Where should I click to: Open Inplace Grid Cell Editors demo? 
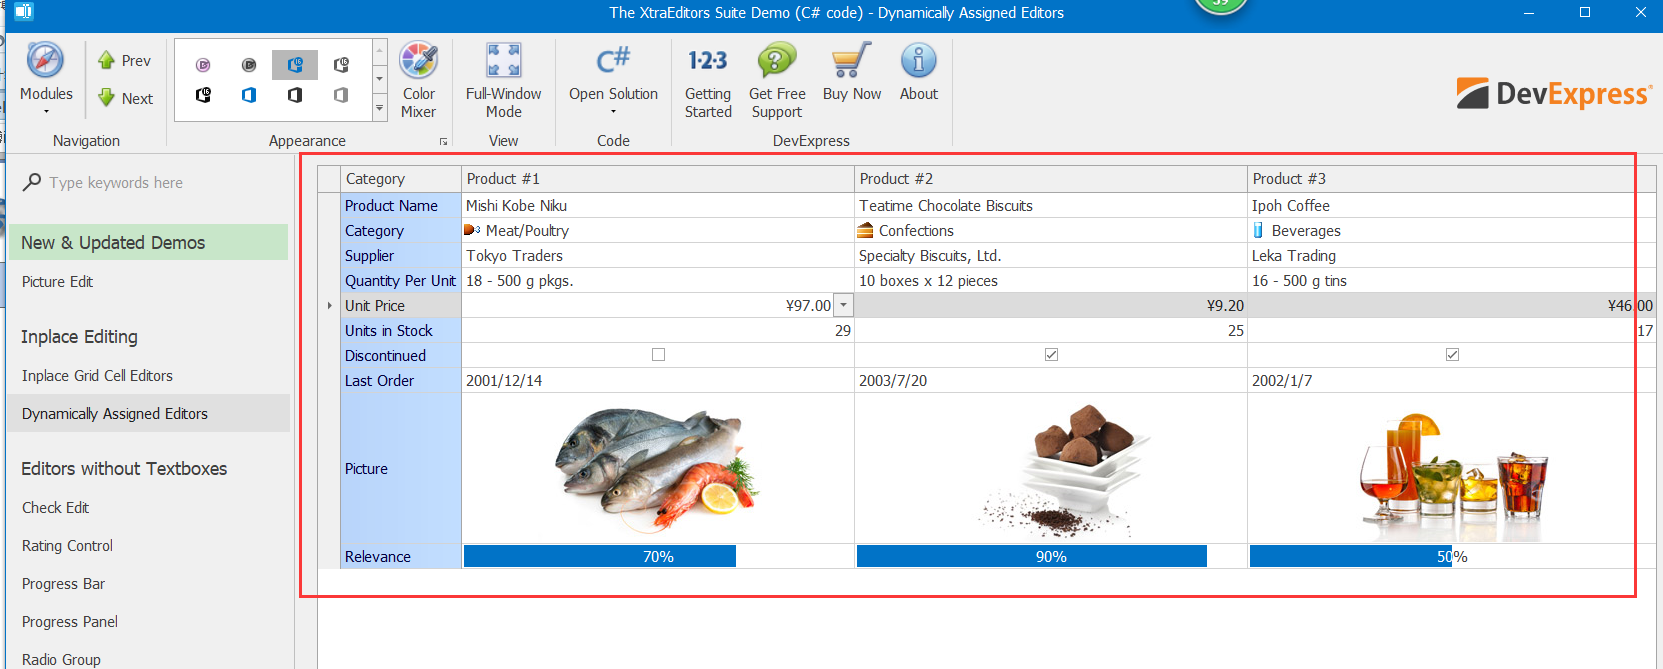point(97,376)
